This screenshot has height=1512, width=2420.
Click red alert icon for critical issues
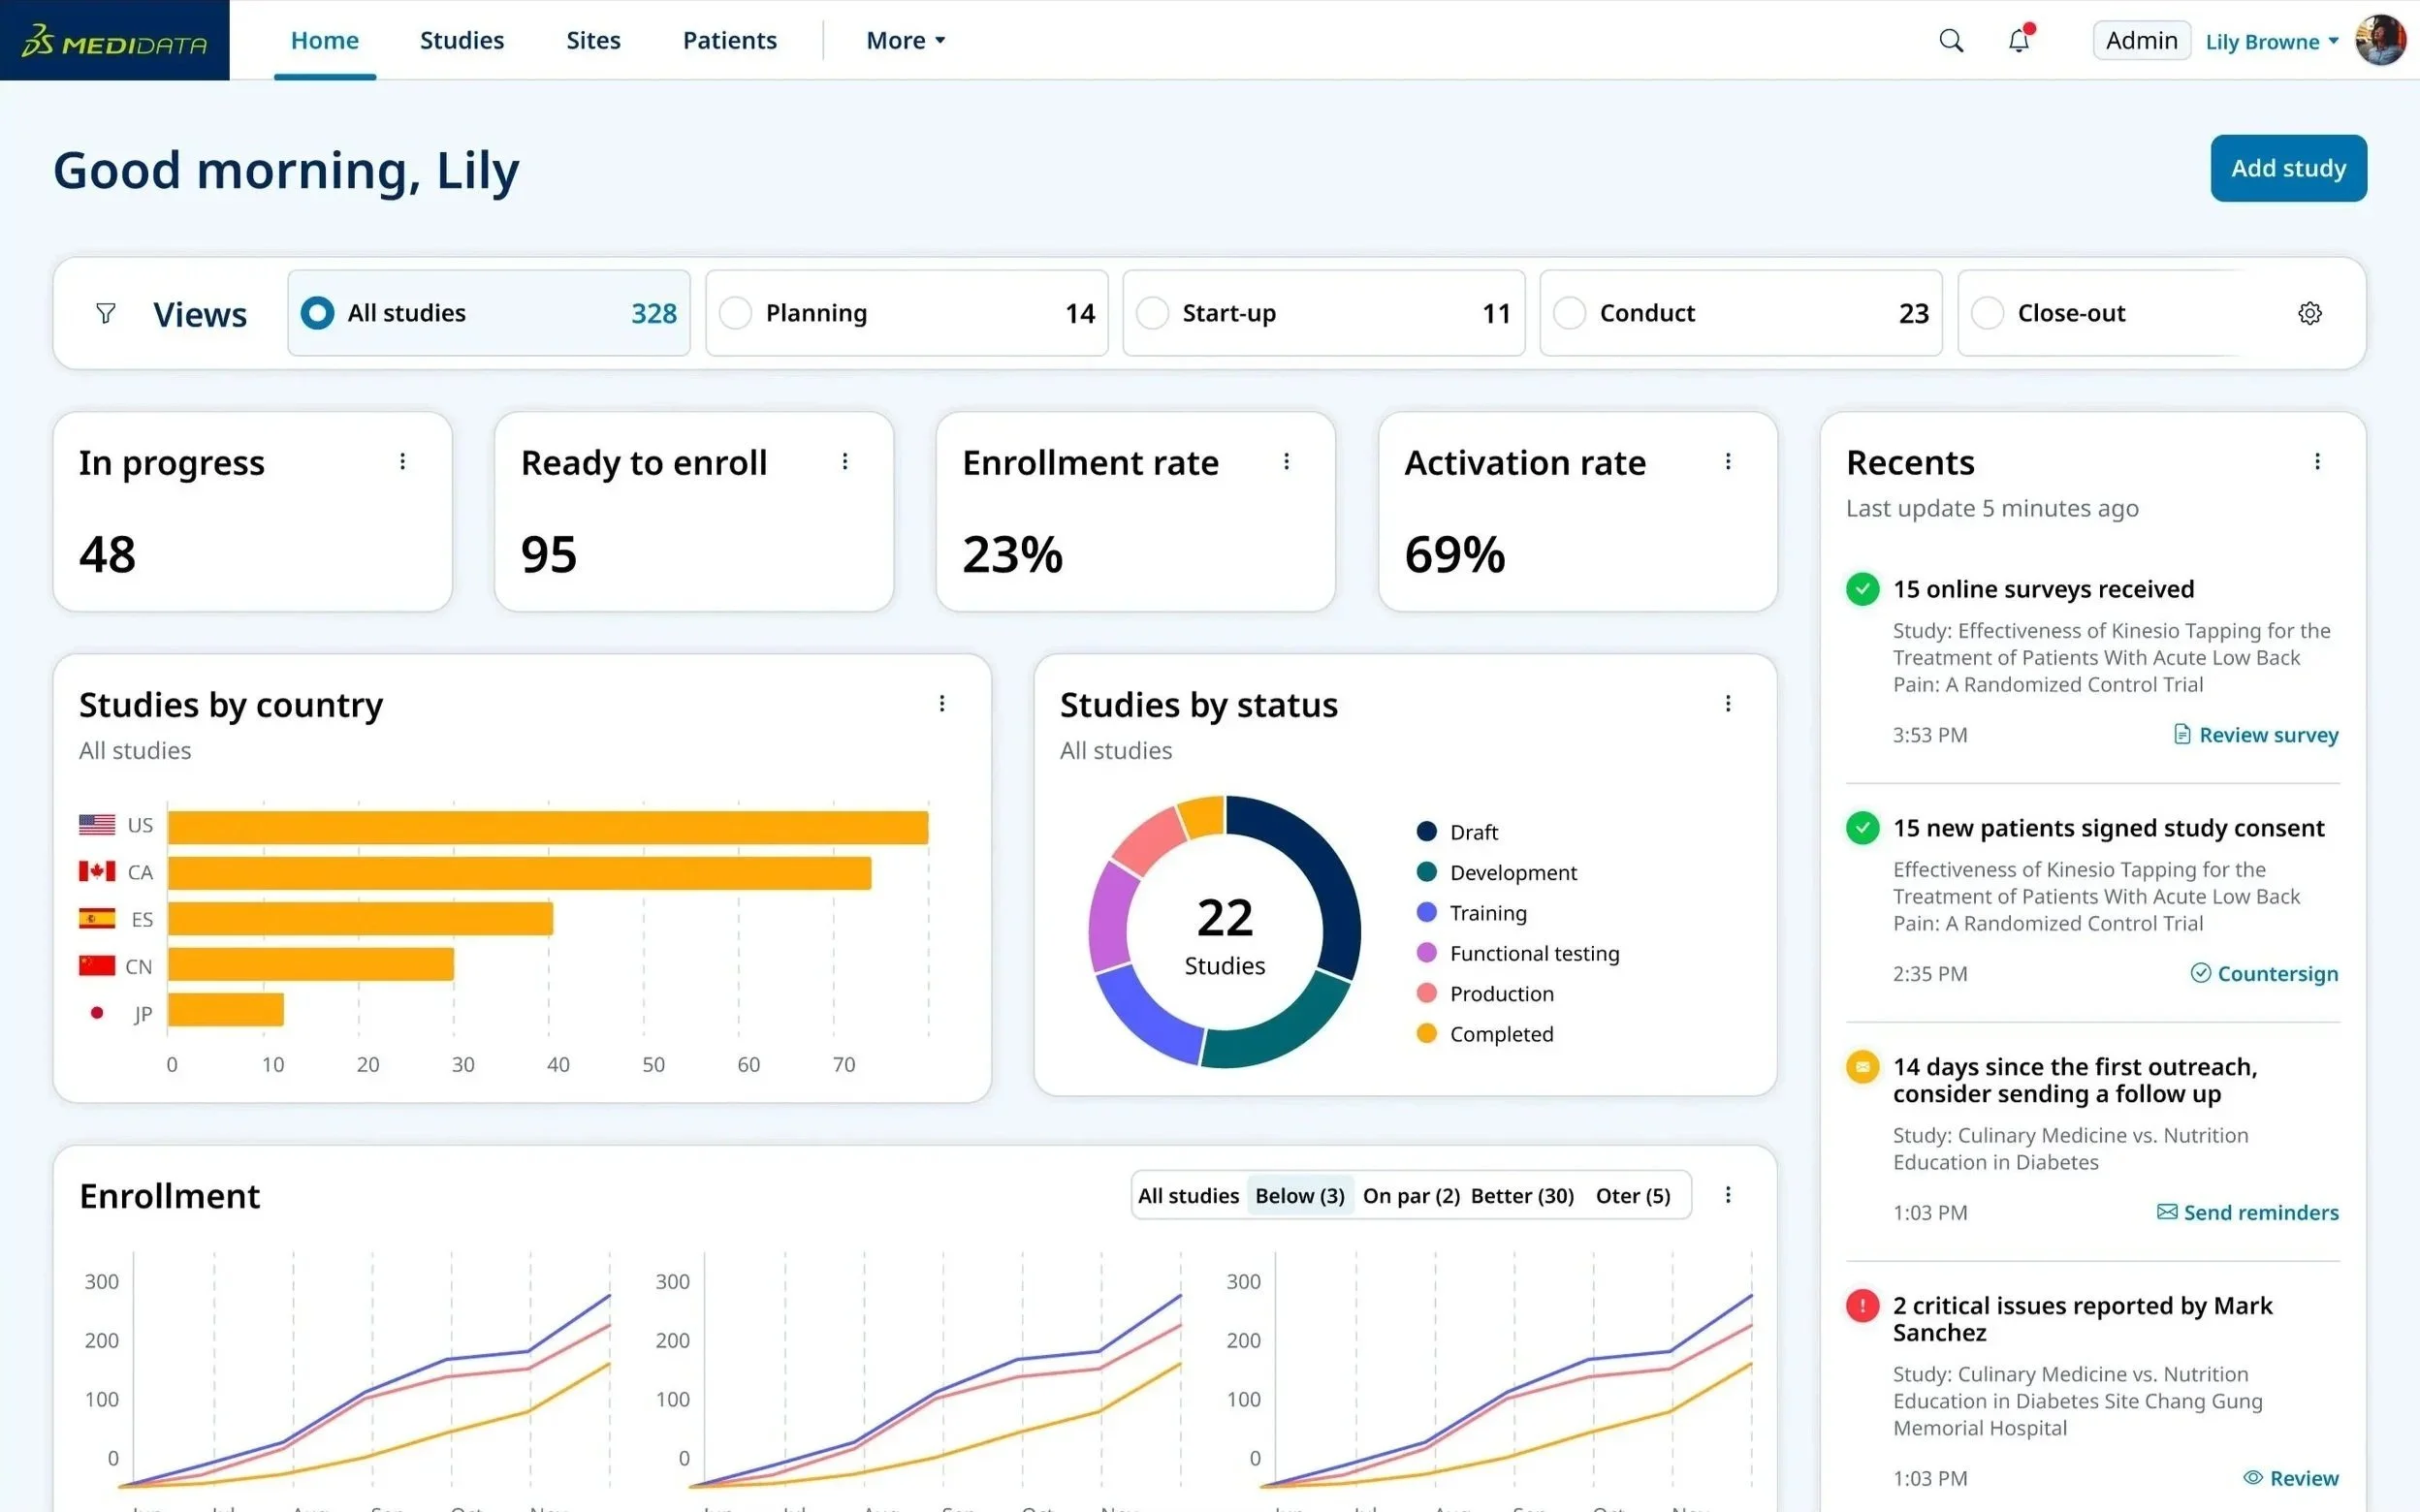1862,1306
